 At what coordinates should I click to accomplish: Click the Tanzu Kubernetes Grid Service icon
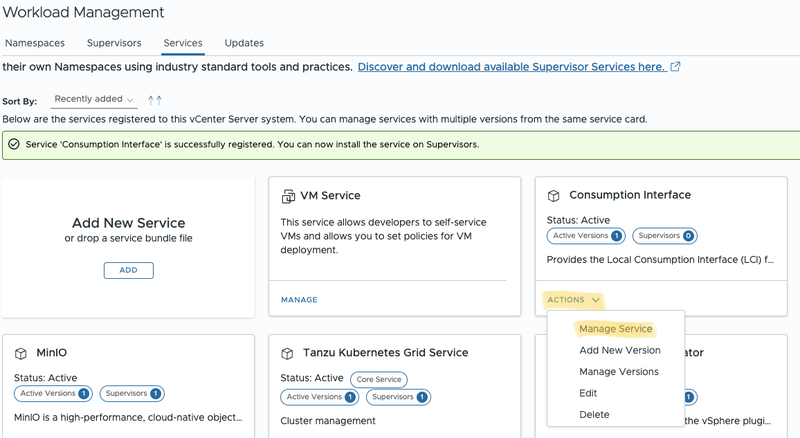(x=287, y=353)
